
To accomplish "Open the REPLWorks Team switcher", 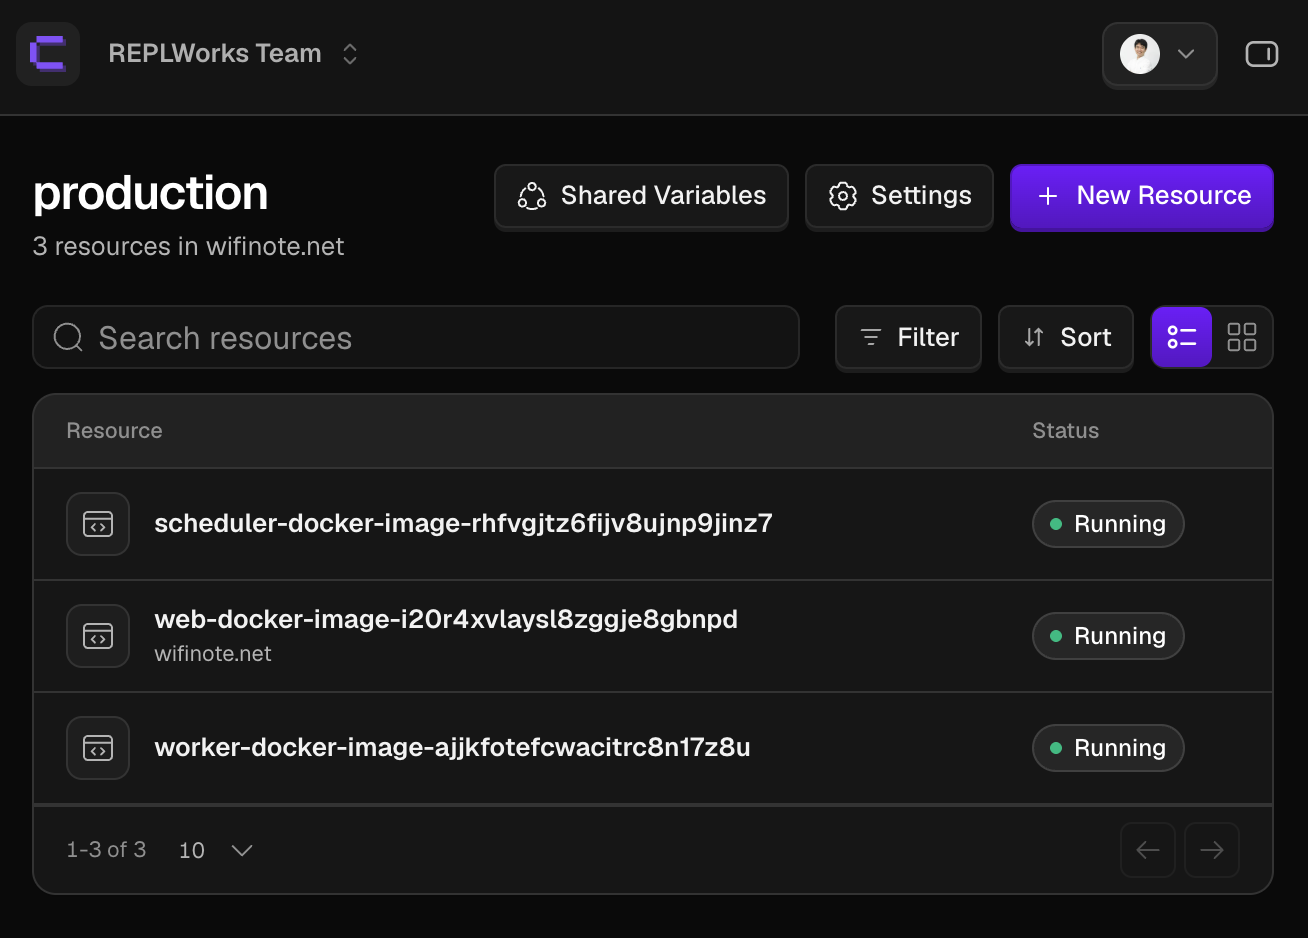I will click(x=233, y=53).
